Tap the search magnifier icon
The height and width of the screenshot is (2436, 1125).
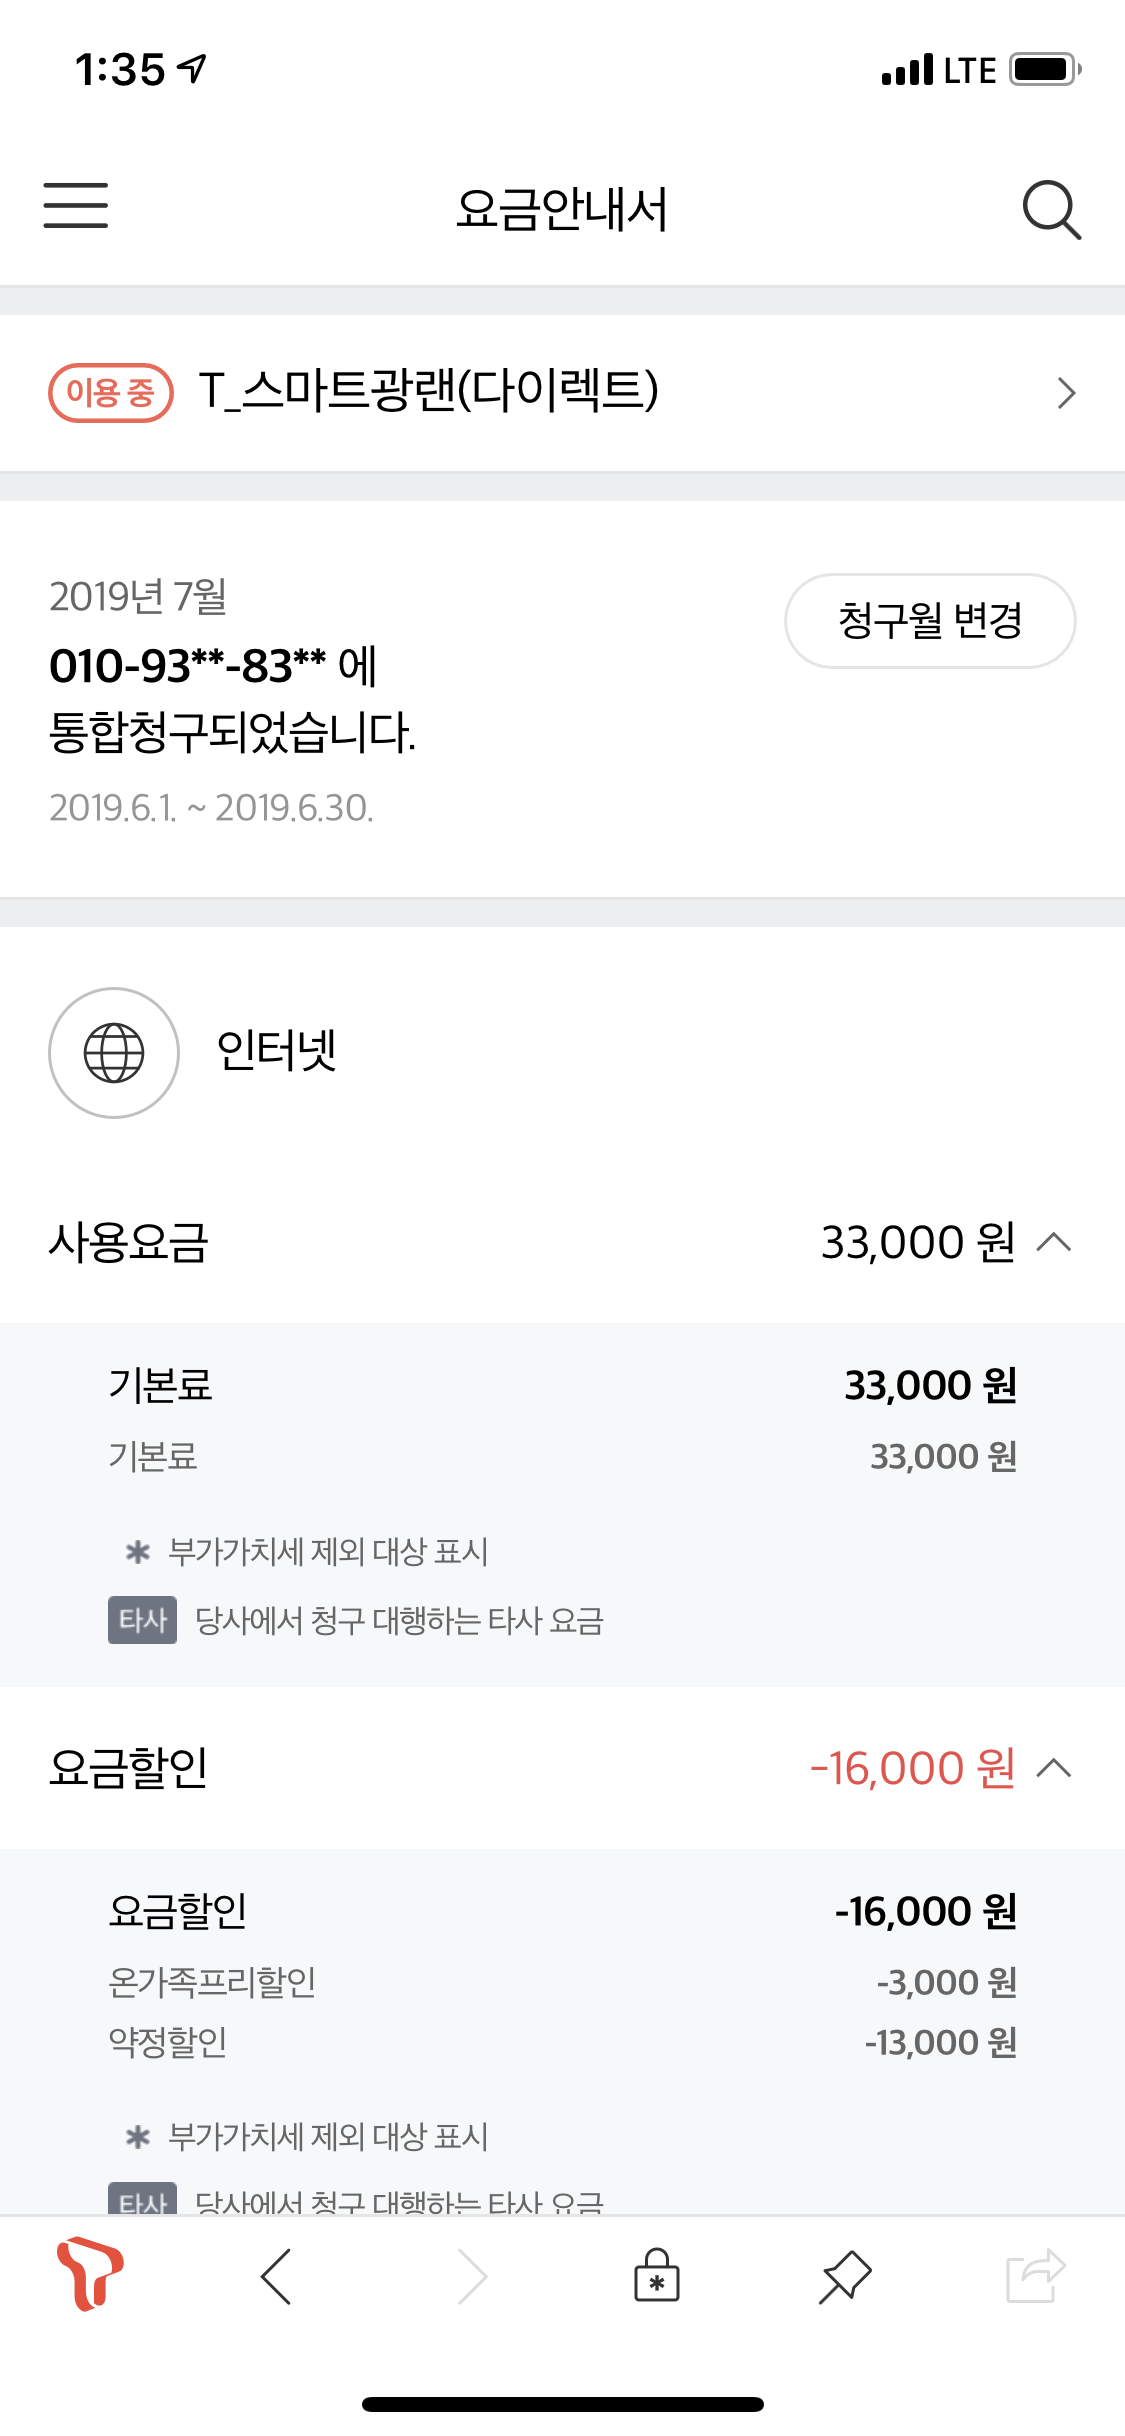pyautogui.click(x=1051, y=209)
